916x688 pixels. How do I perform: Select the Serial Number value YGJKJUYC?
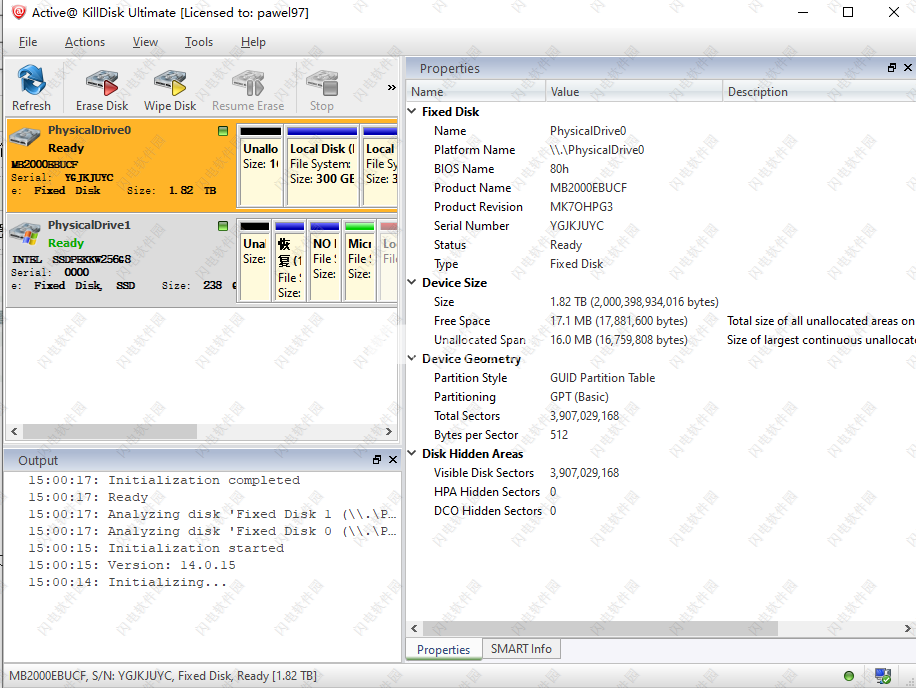point(577,225)
